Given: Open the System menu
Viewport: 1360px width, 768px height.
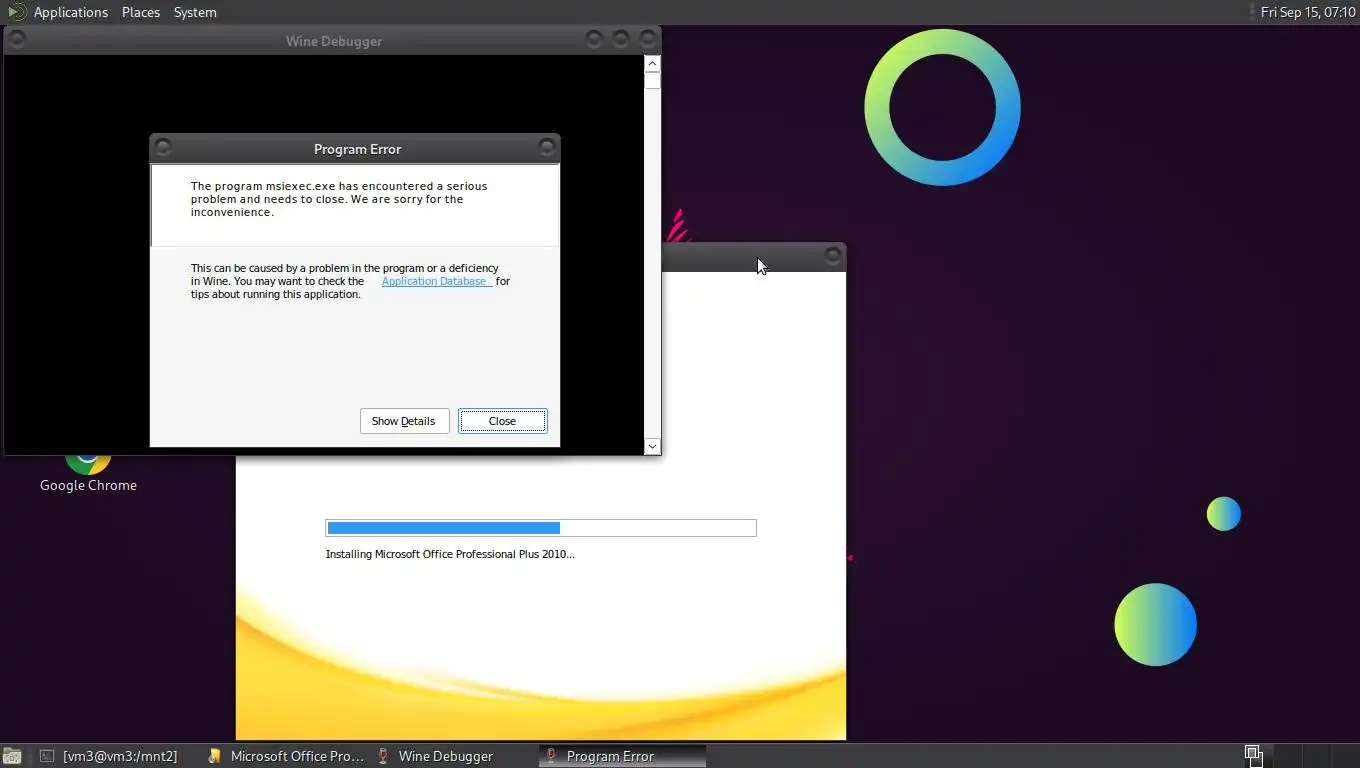Looking at the screenshot, I should click(x=195, y=12).
